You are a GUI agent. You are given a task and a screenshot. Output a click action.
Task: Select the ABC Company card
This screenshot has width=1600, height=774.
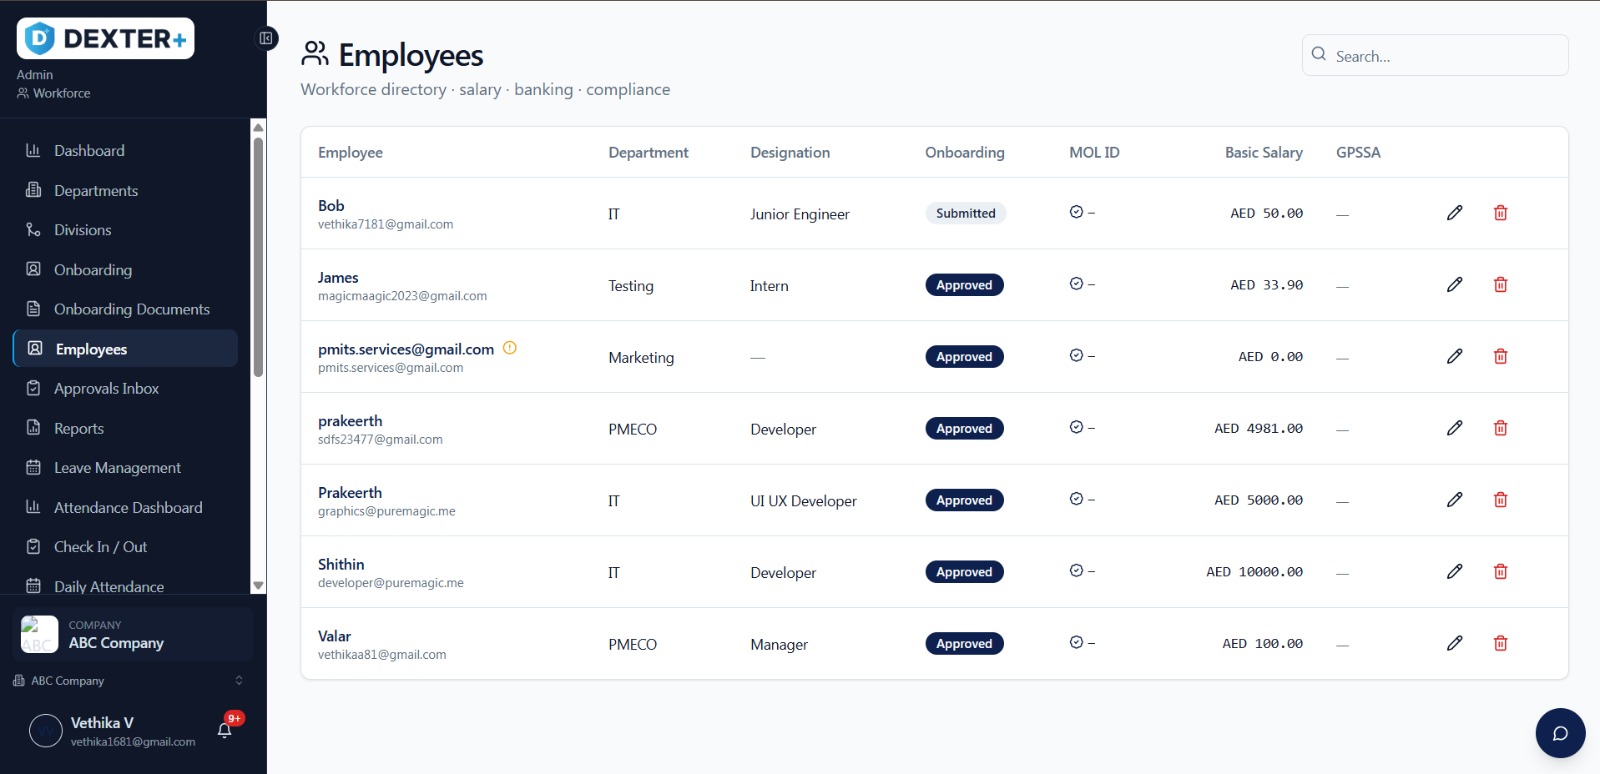133,634
